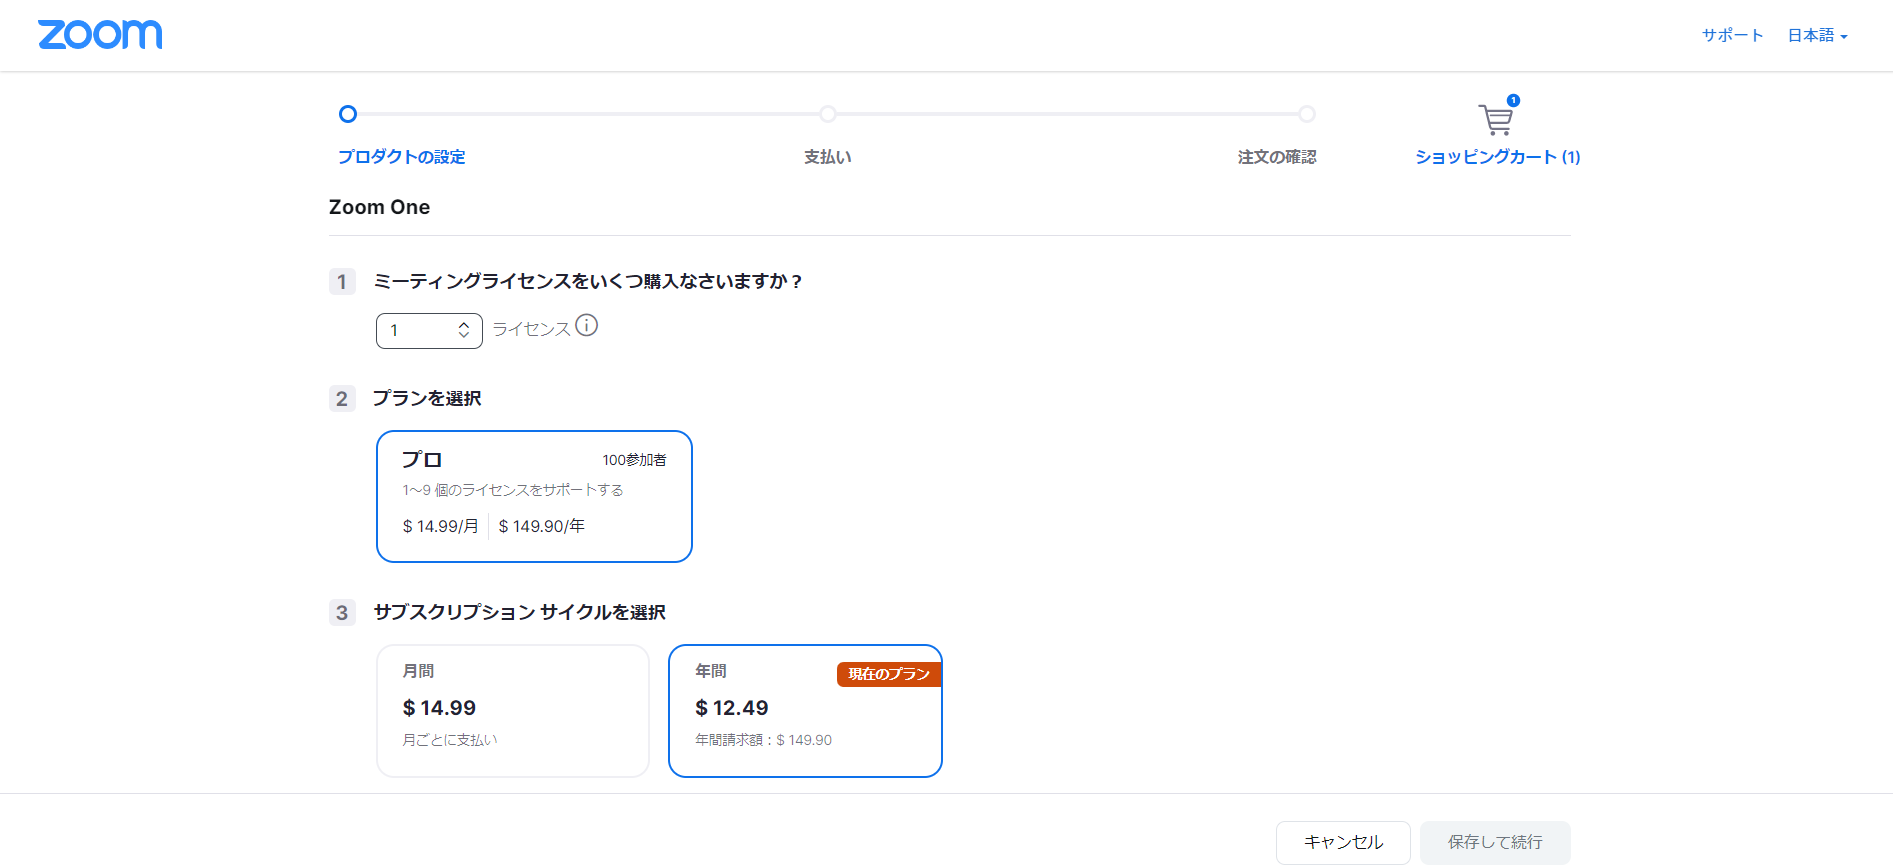Click the order confirmation step circle
The image size is (1893, 868).
click(1307, 114)
